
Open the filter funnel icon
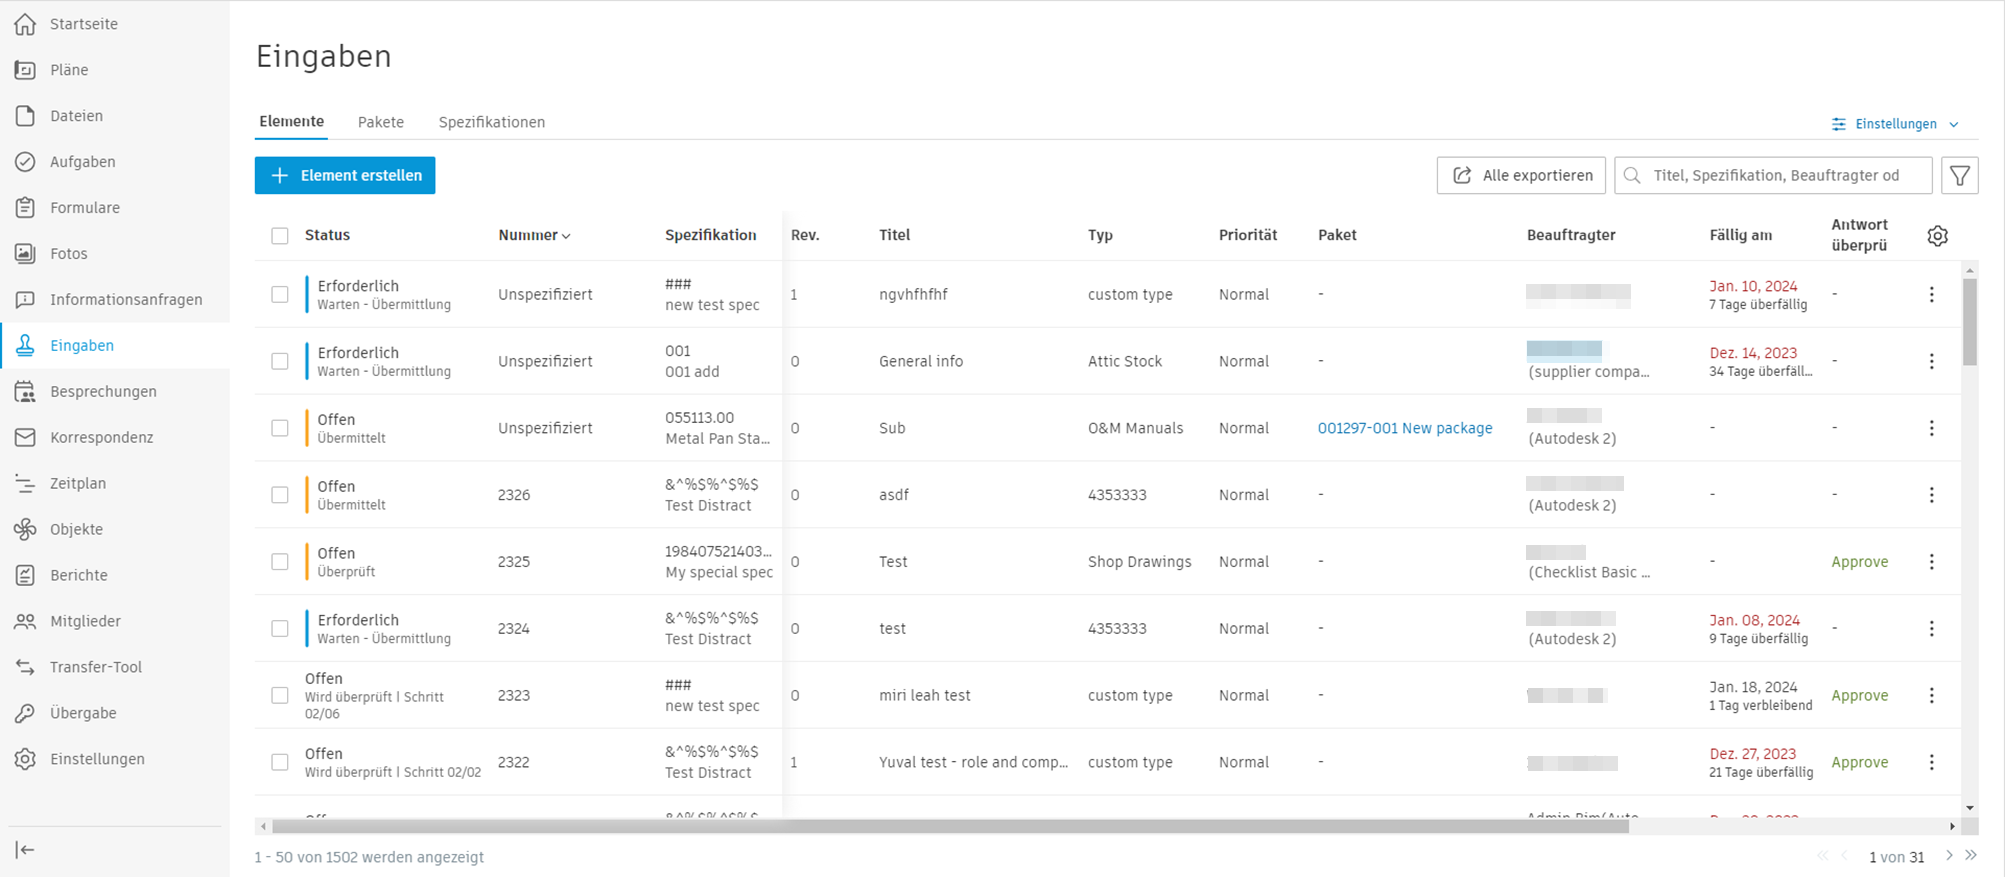(1959, 176)
